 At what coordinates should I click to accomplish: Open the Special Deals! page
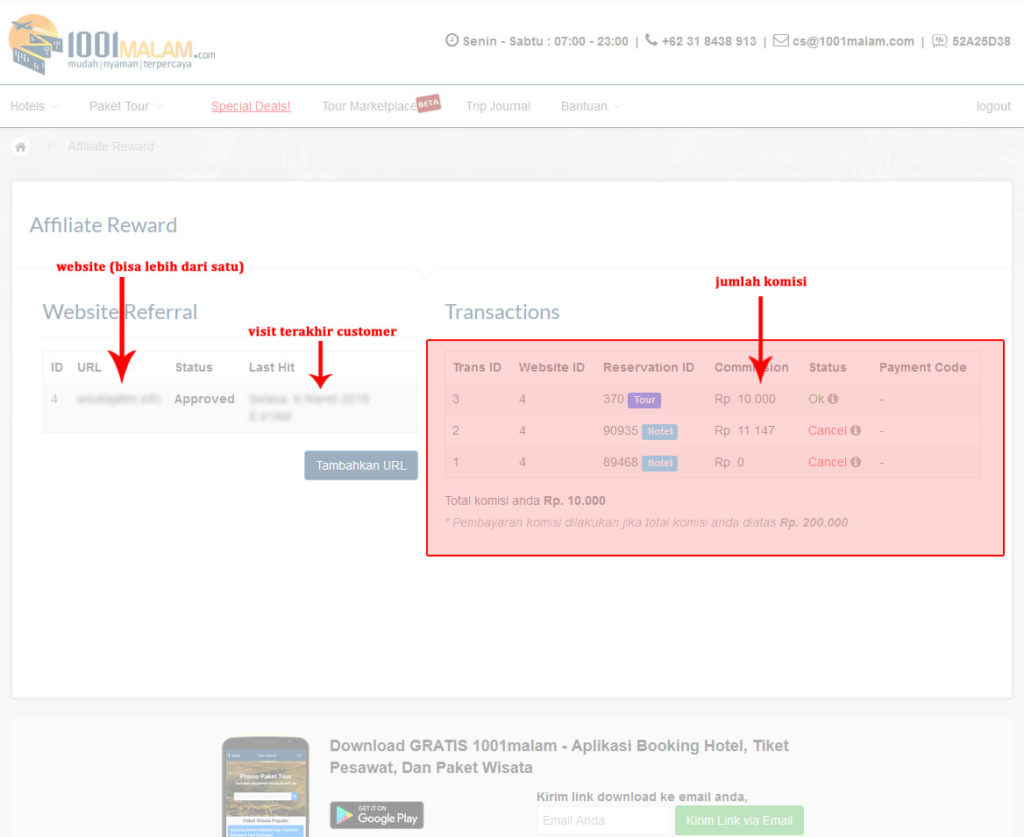[x=250, y=106]
